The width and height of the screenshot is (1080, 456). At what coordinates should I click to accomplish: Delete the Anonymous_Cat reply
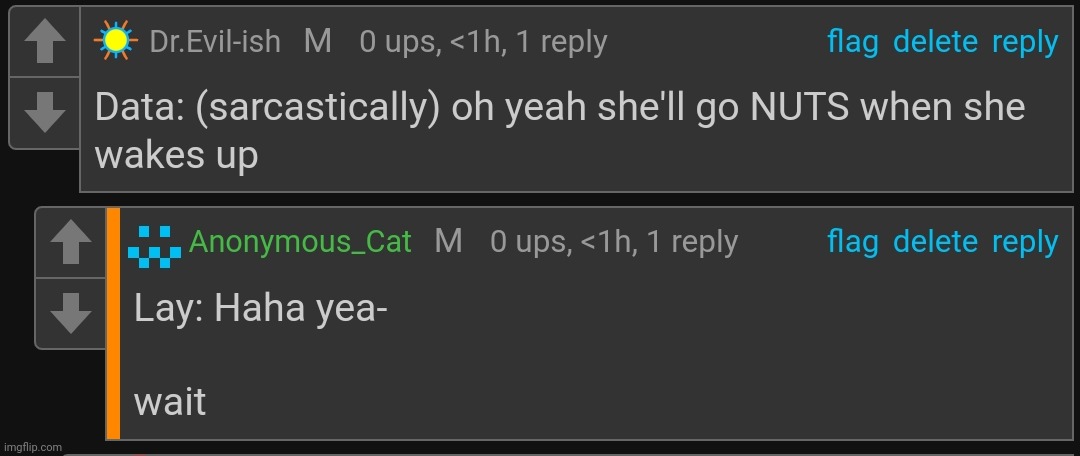935,242
